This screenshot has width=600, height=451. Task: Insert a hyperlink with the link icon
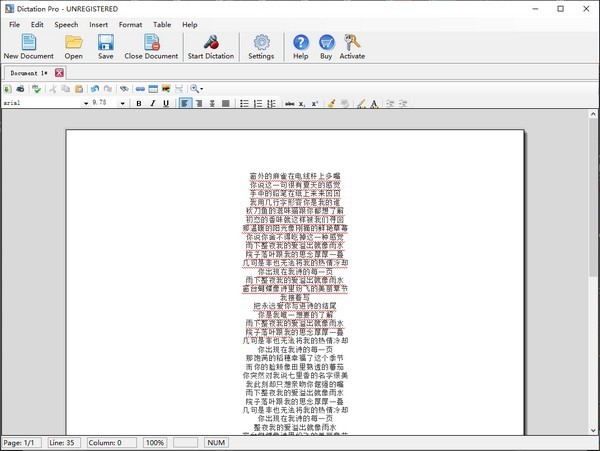pos(140,89)
